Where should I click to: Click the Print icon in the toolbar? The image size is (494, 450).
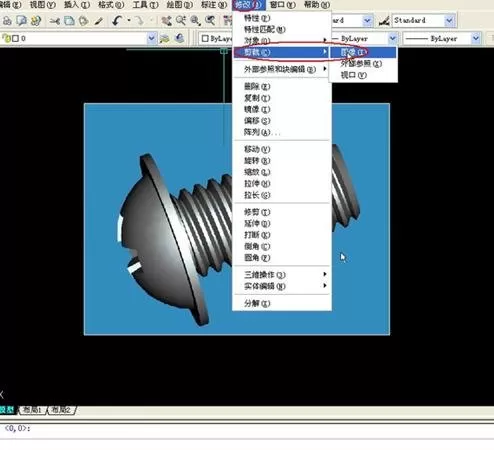click(x=7, y=21)
